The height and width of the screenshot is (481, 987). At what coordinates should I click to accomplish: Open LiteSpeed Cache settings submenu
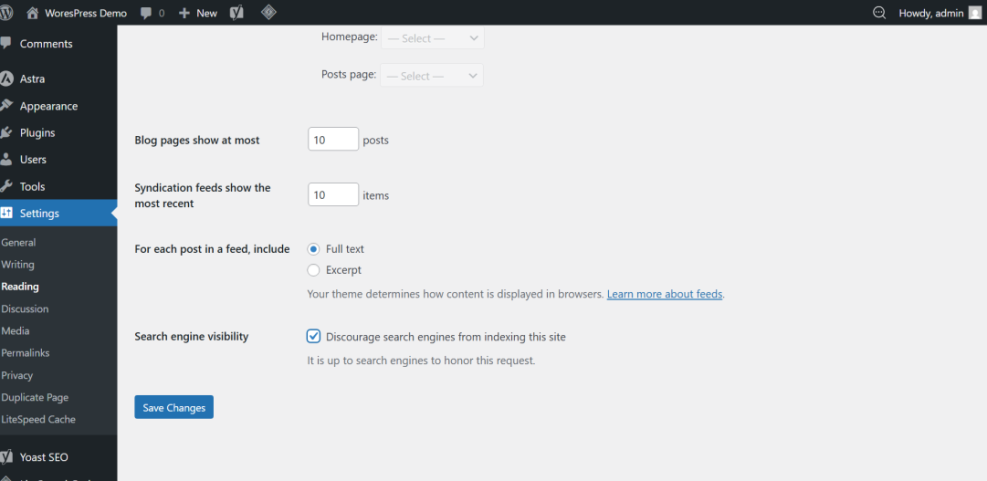coord(38,419)
